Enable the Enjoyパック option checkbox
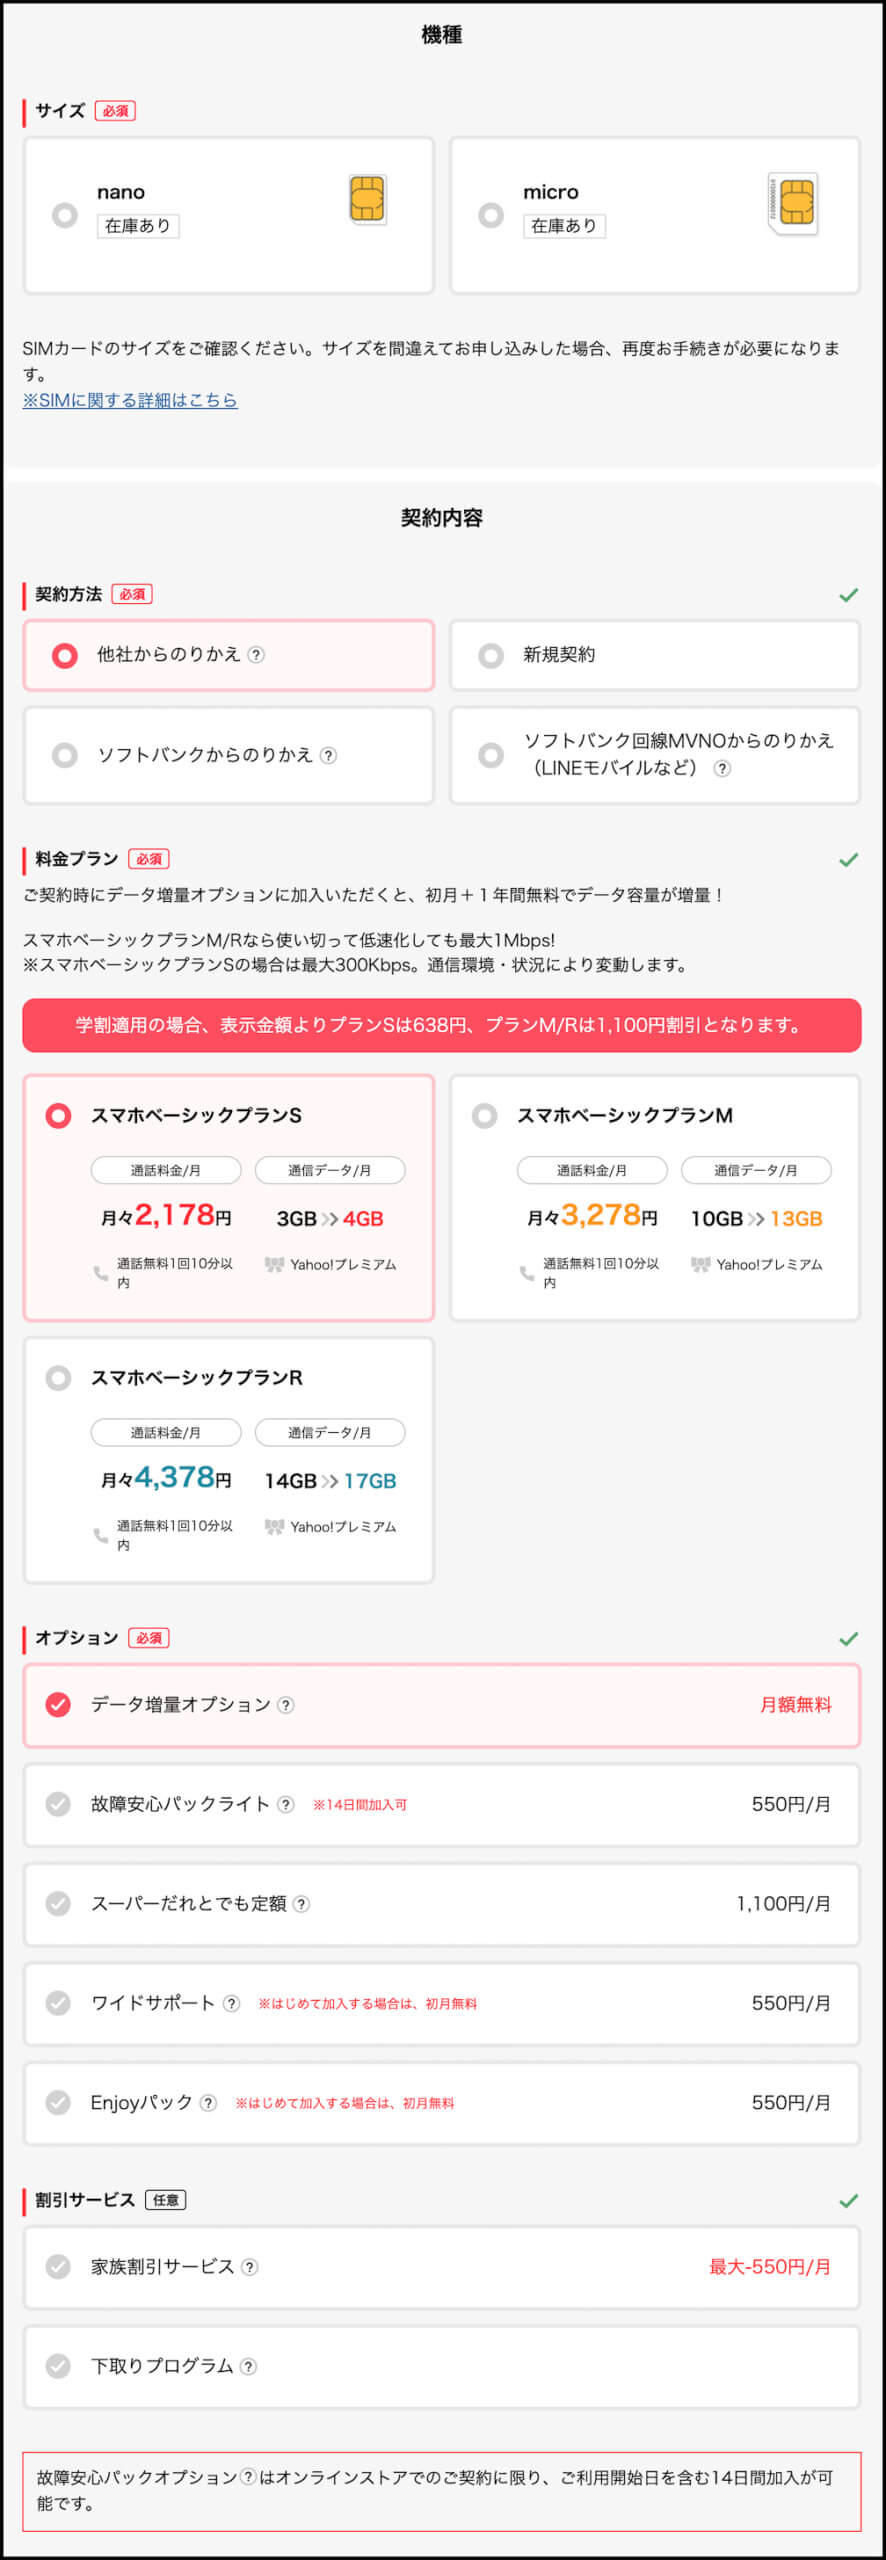The width and height of the screenshot is (886, 2560). (59, 2103)
